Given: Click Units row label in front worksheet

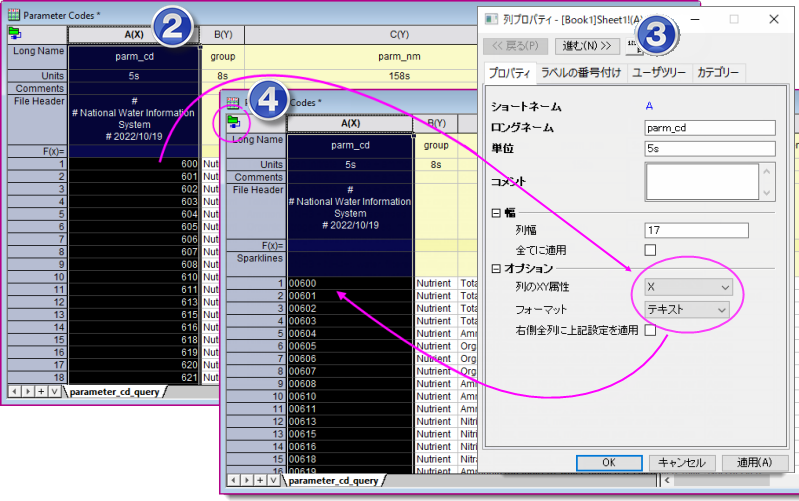Looking at the screenshot, I should coord(256,165).
